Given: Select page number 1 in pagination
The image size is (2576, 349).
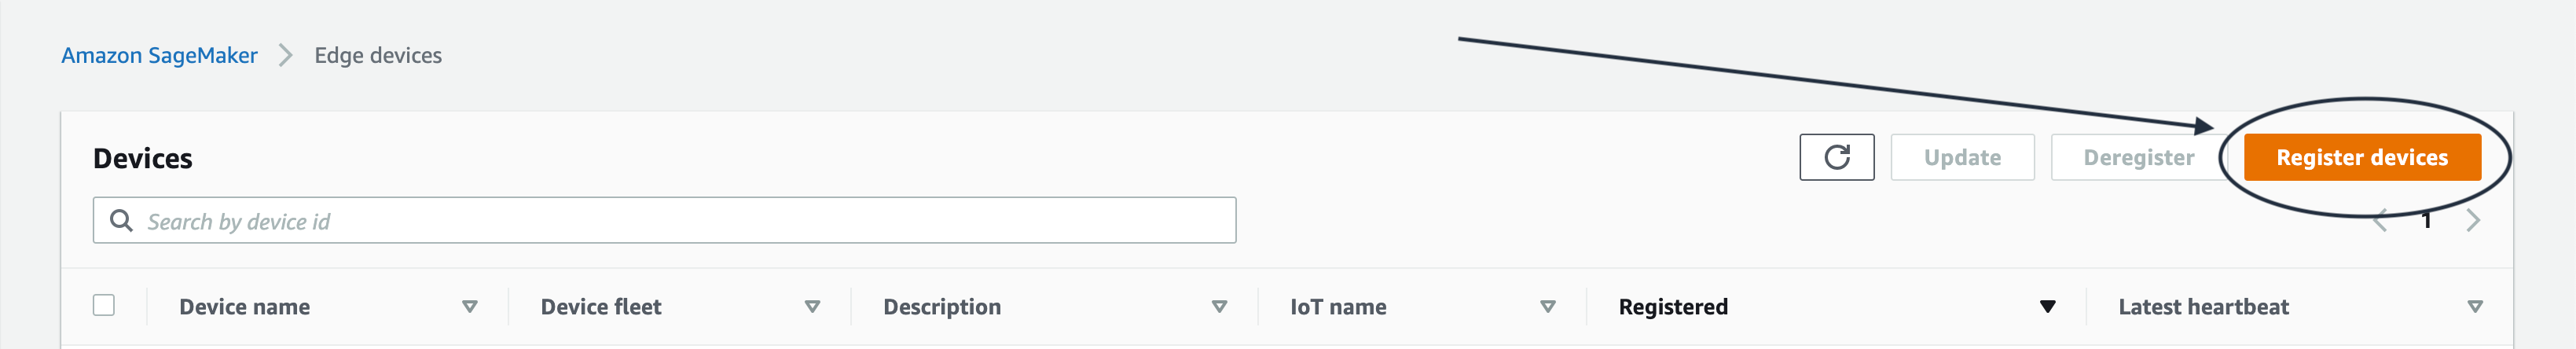Looking at the screenshot, I should [2426, 221].
